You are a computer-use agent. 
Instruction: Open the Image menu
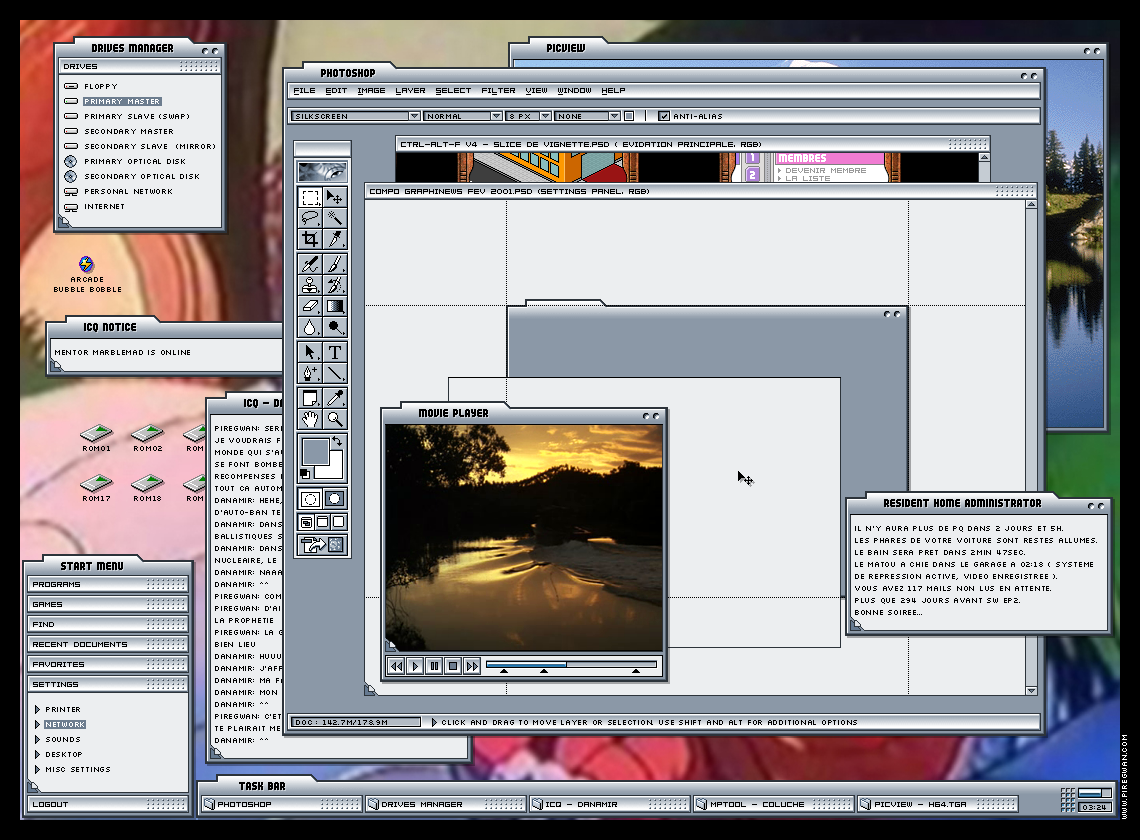pyautogui.click(x=371, y=90)
